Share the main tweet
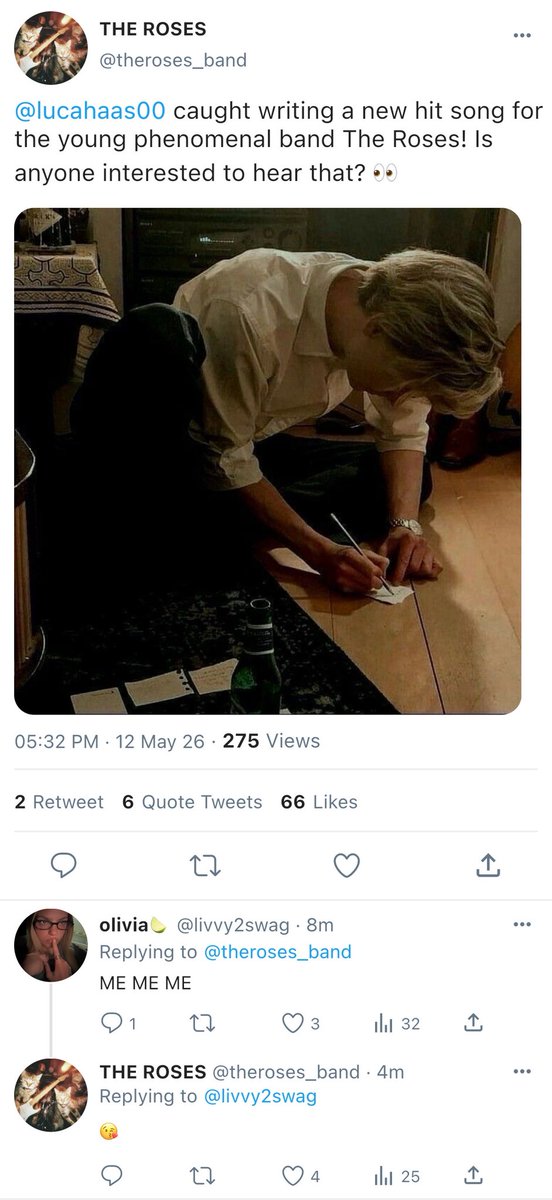 pyautogui.click(x=488, y=865)
